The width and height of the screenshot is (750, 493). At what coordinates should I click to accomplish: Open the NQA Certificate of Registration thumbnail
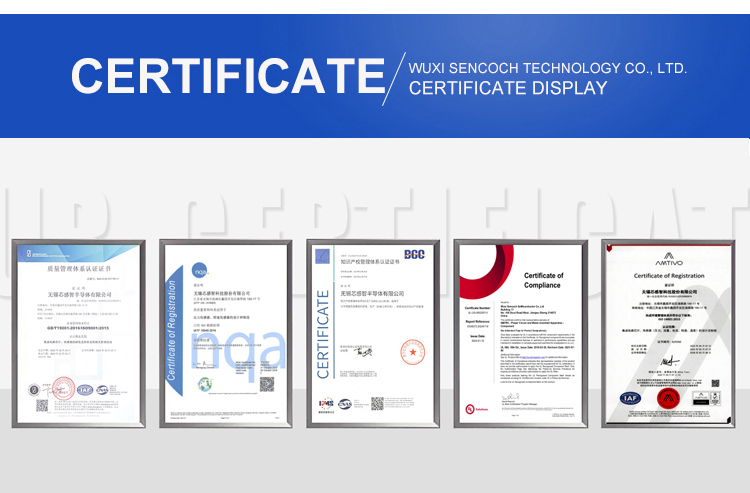click(x=226, y=334)
